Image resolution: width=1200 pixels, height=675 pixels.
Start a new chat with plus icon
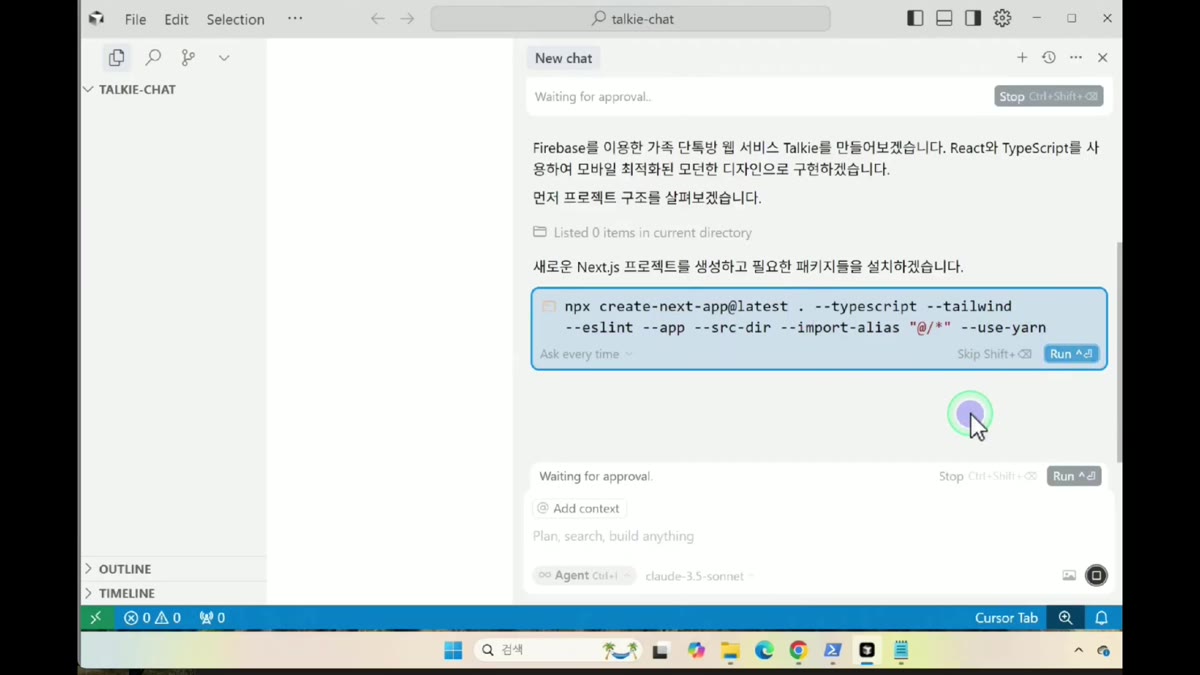(1022, 57)
